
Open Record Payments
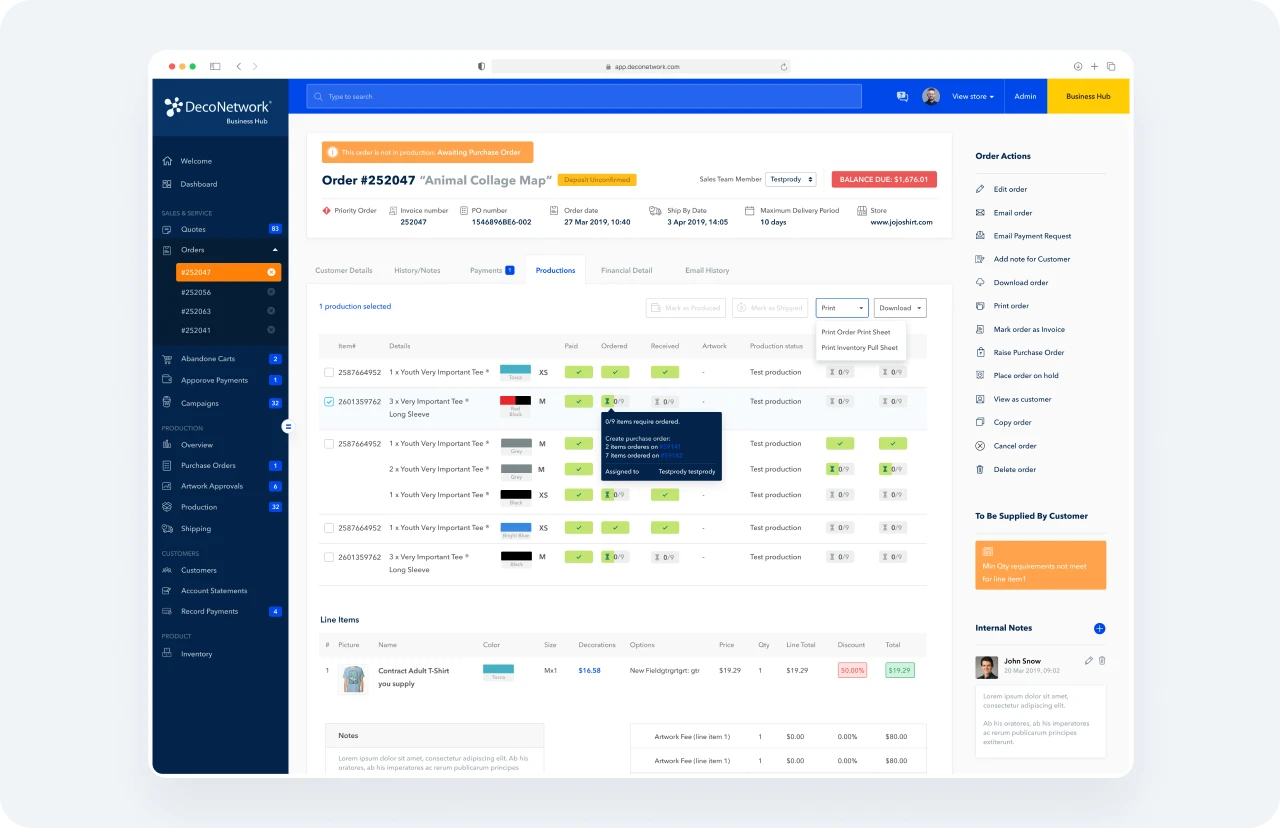pyautogui.click(x=209, y=611)
